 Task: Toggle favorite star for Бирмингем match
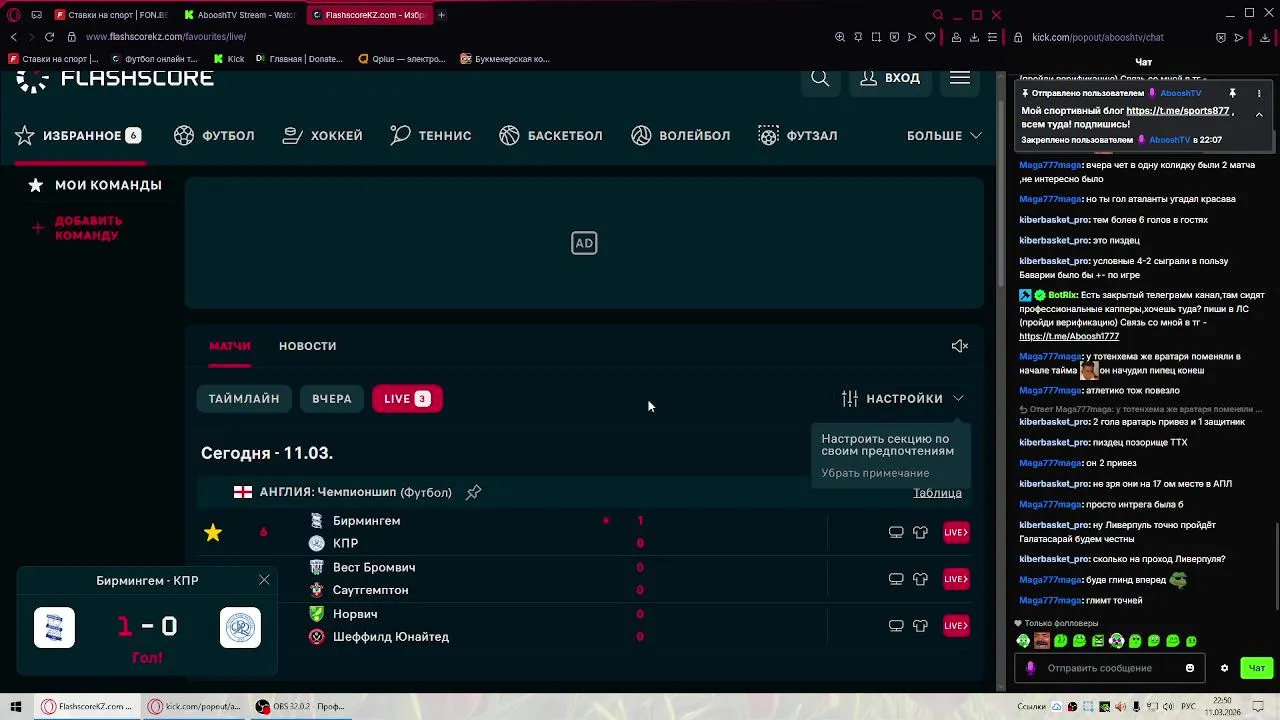pyautogui.click(x=213, y=533)
